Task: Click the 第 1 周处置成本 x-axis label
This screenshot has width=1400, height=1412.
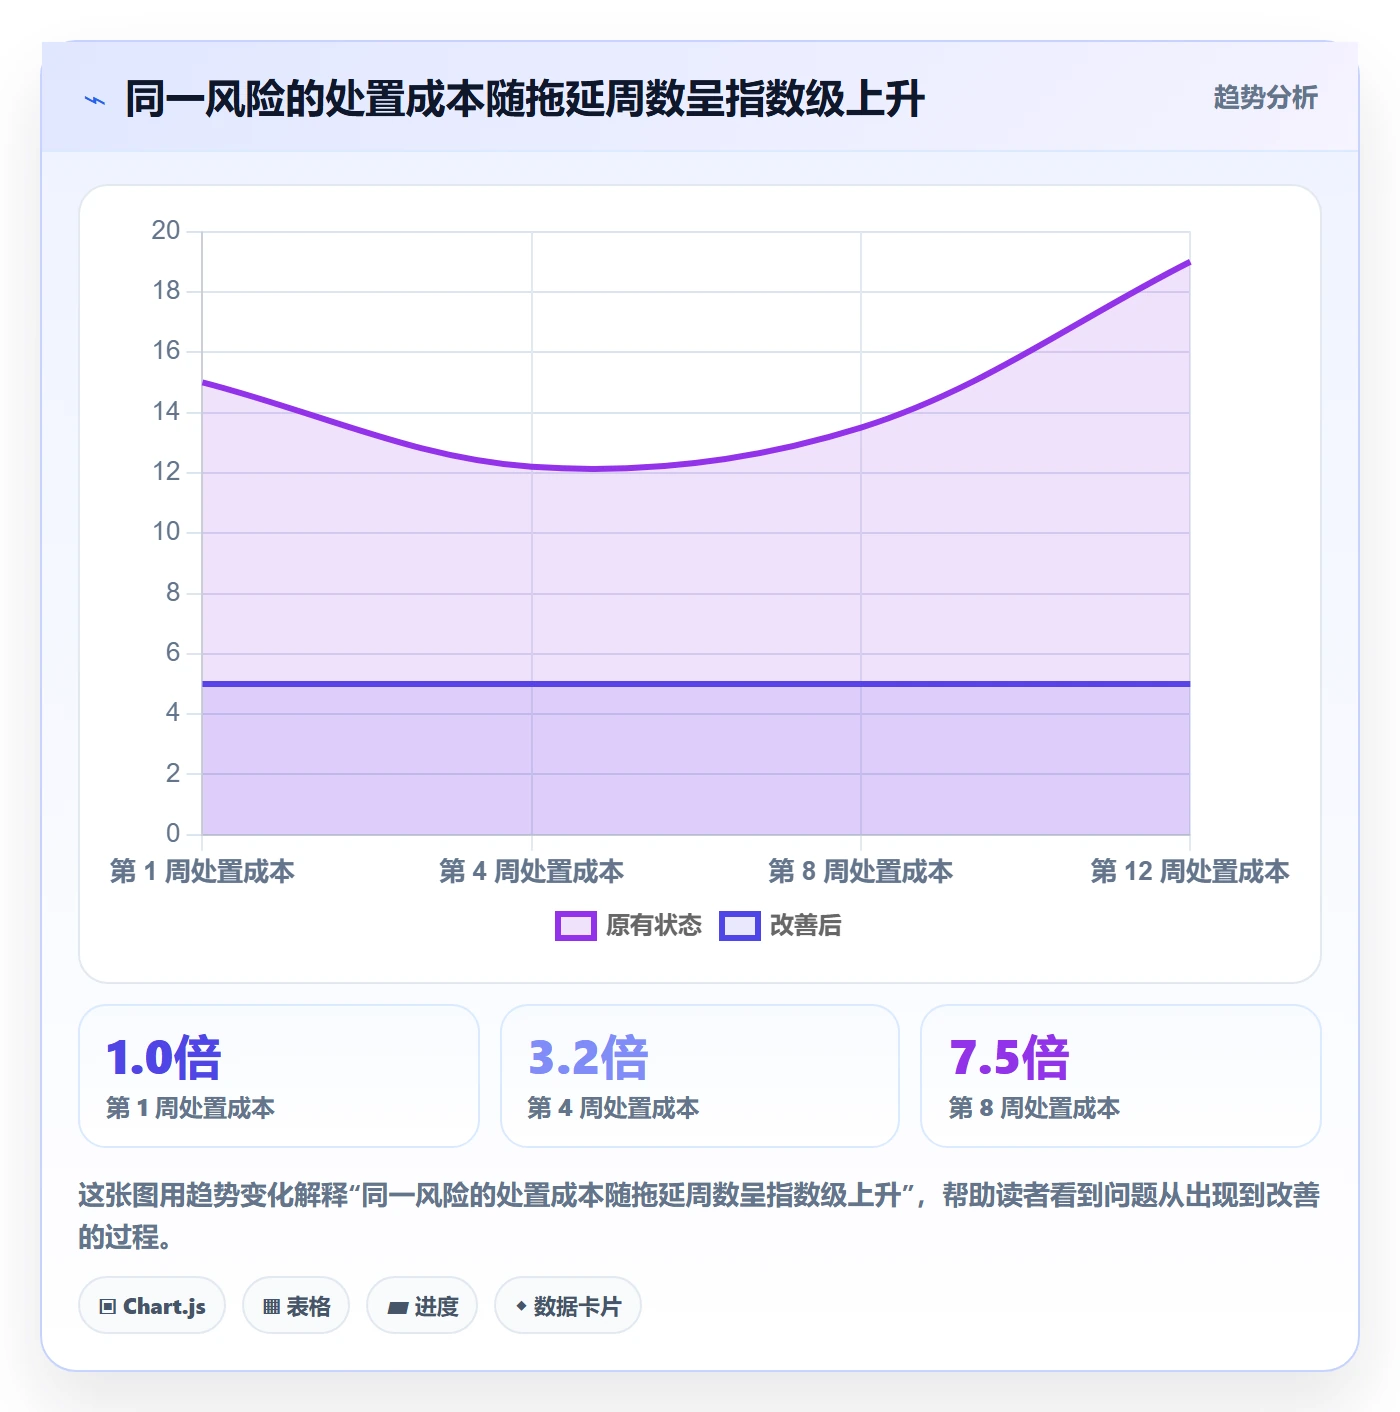Action: [x=202, y=871]
